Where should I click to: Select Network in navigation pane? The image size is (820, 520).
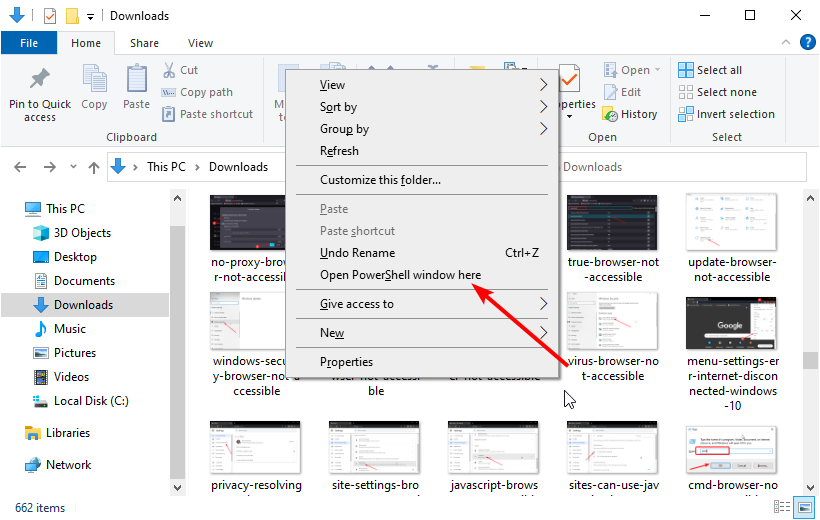58,465
